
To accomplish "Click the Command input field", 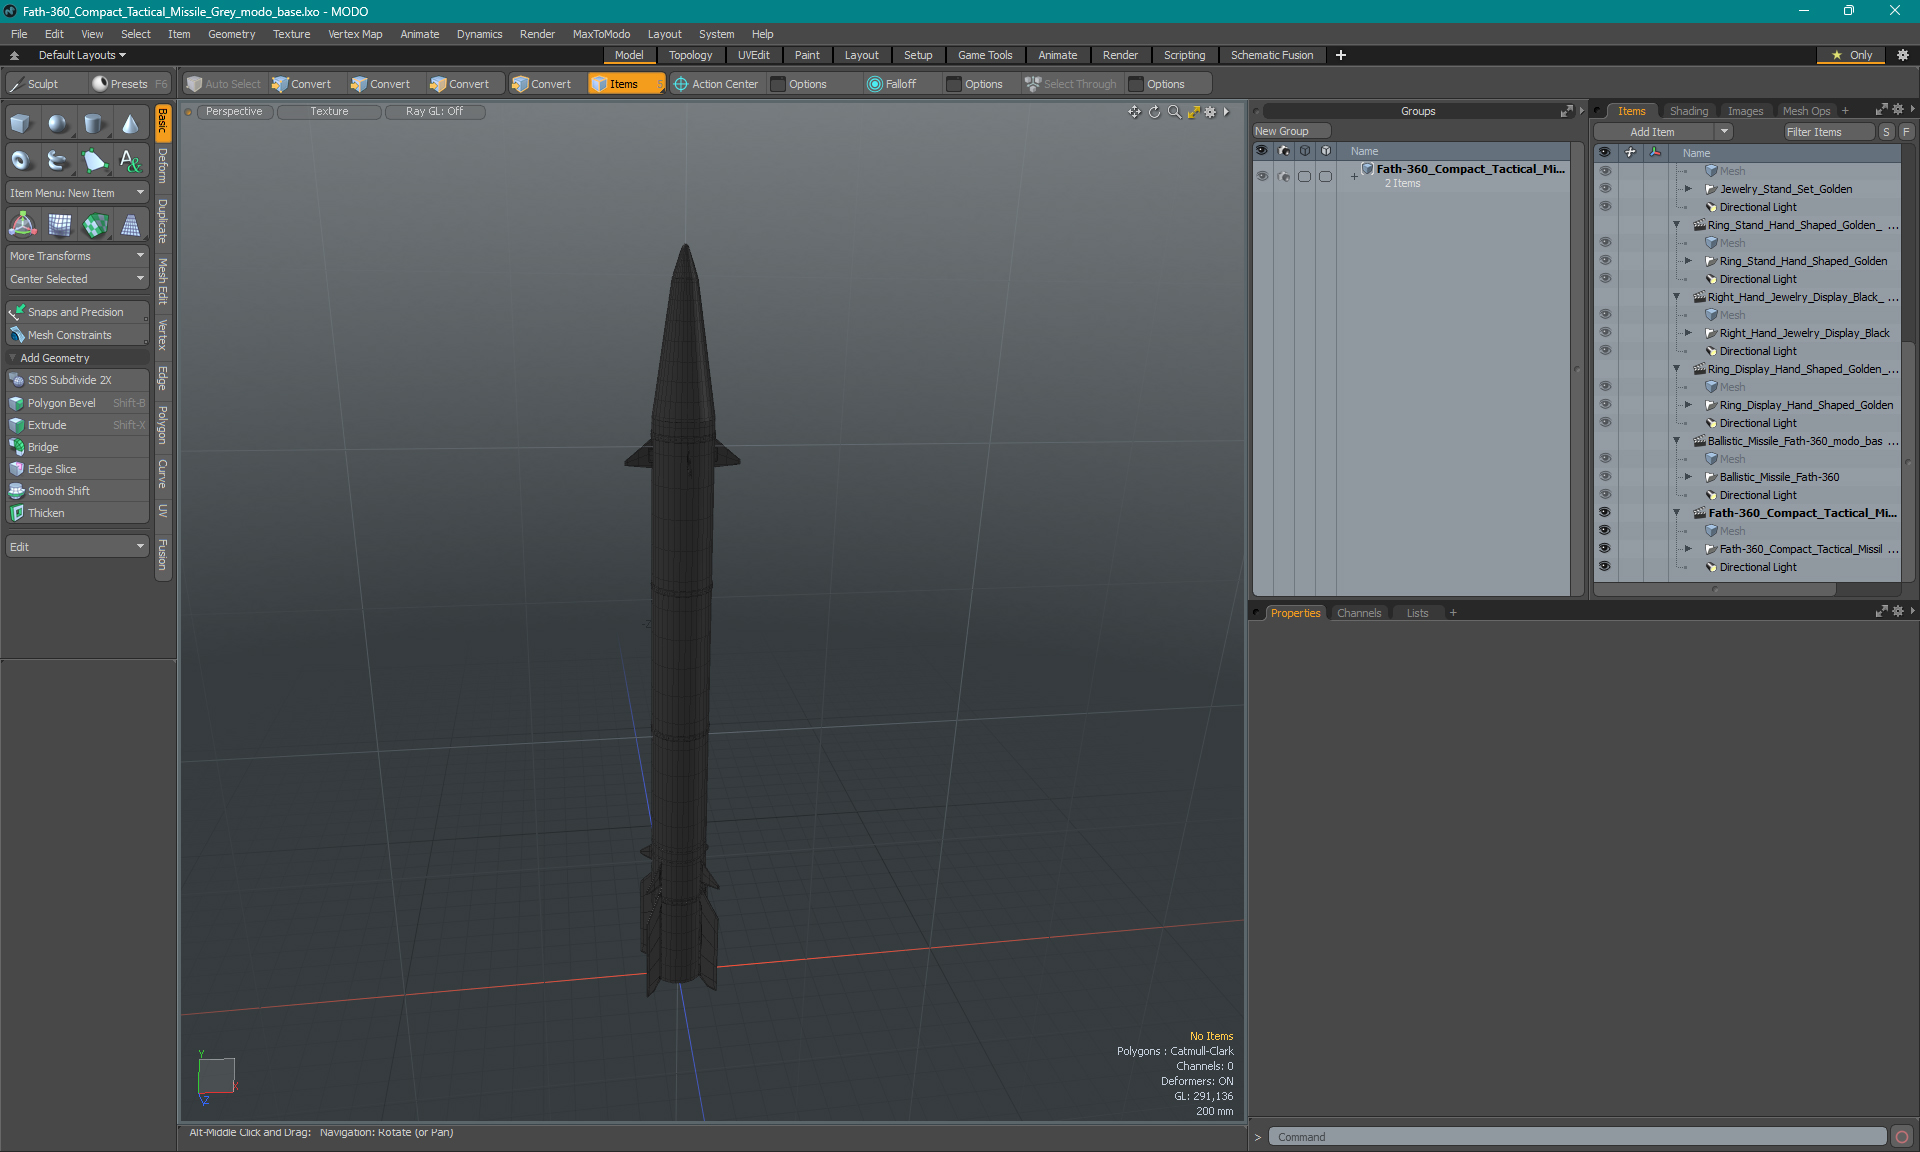I will [x=1577, y=1137].
